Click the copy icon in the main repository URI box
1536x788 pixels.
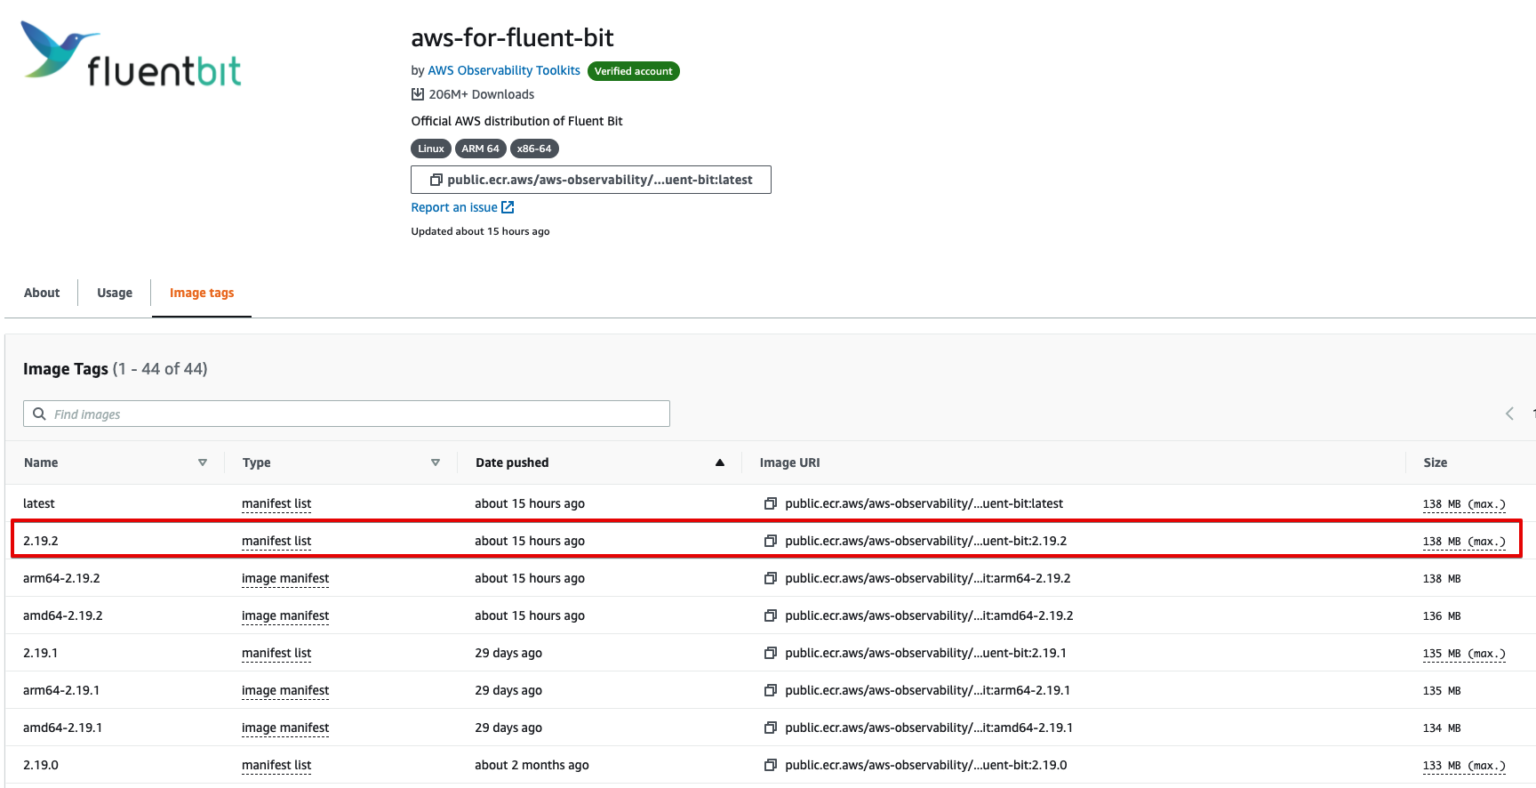click(435, 179)
